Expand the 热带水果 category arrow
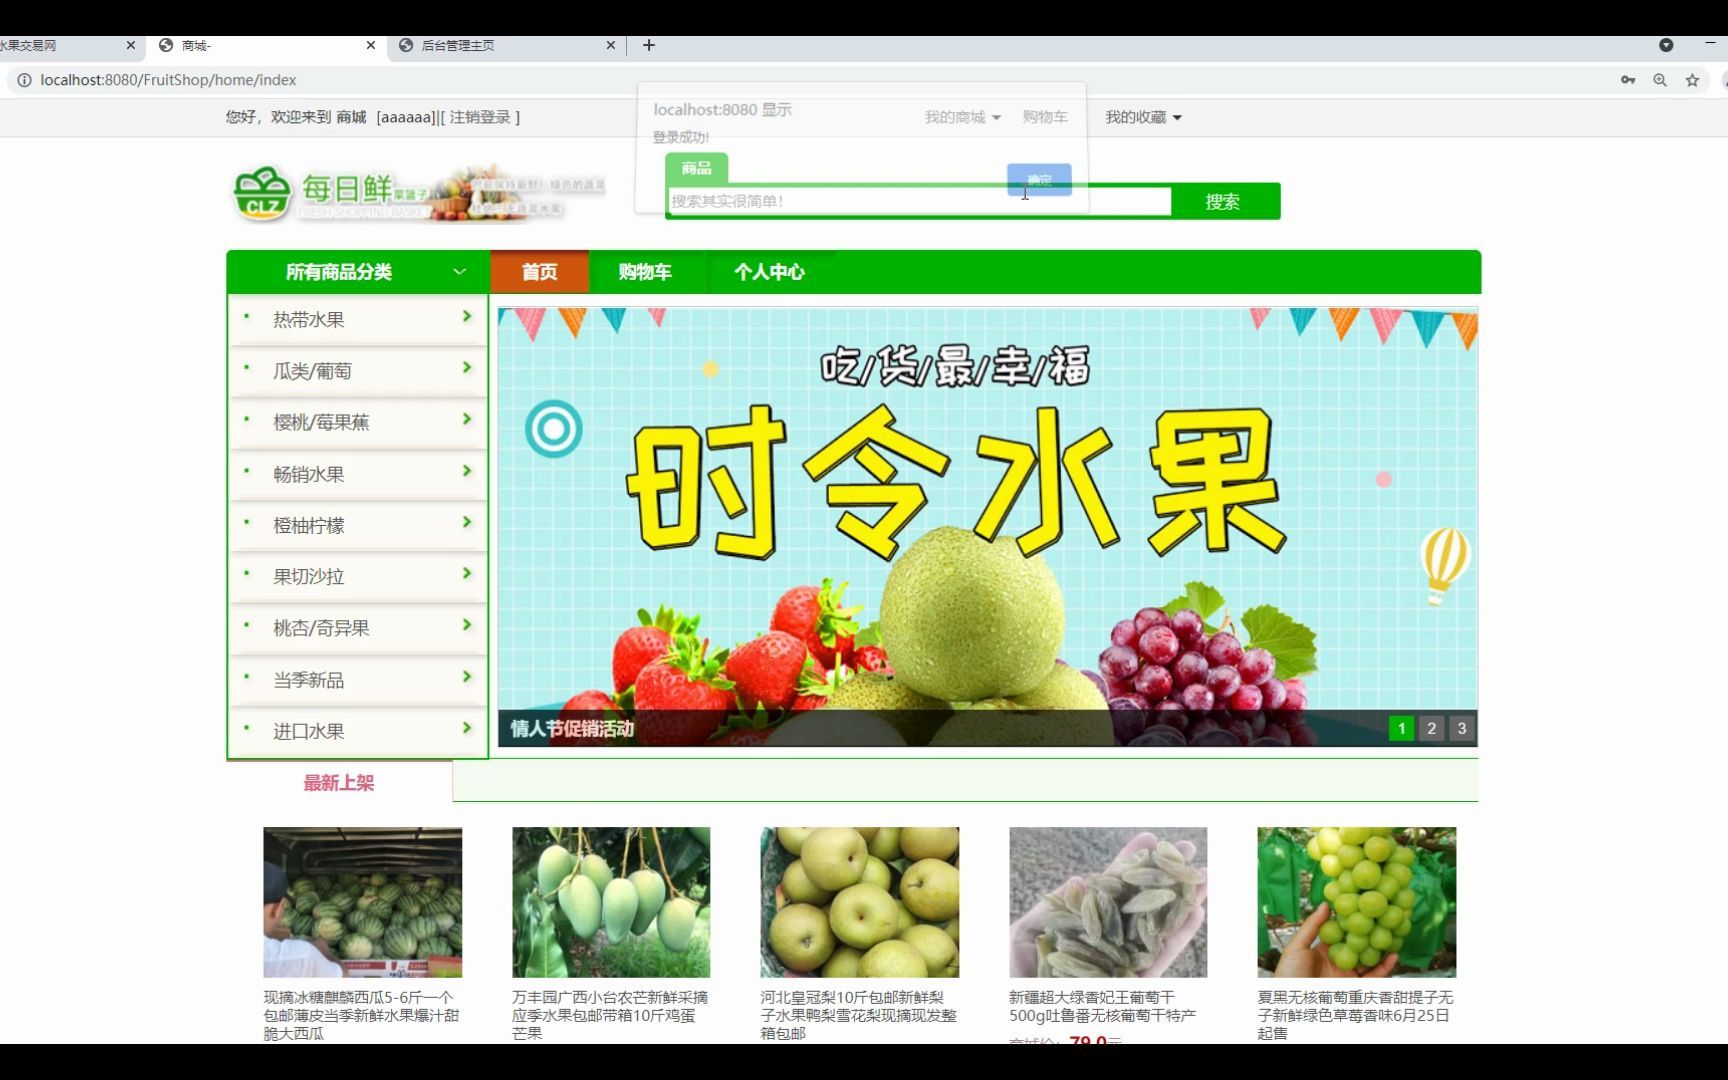This screenshot has width=1728, height=1080. coord(466,316)
